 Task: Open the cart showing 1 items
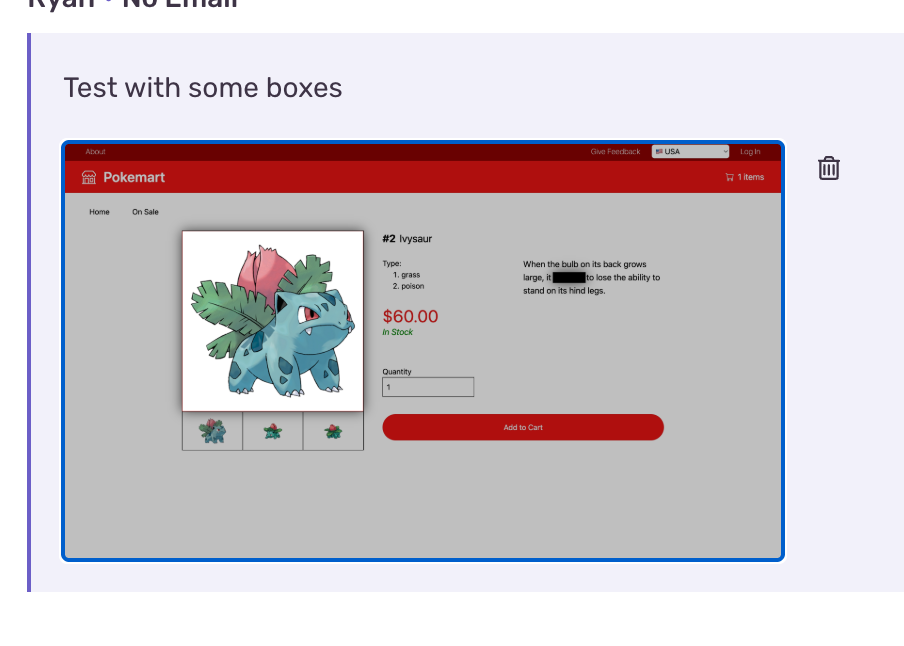[744, 177]
